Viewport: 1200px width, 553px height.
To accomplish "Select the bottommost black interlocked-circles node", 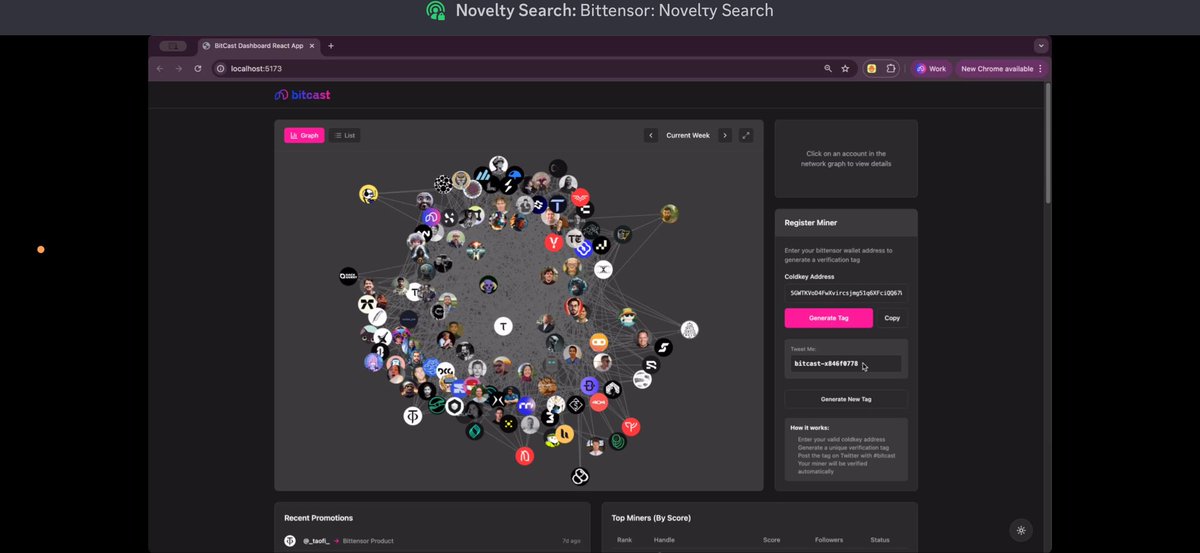I will (579, 477).
